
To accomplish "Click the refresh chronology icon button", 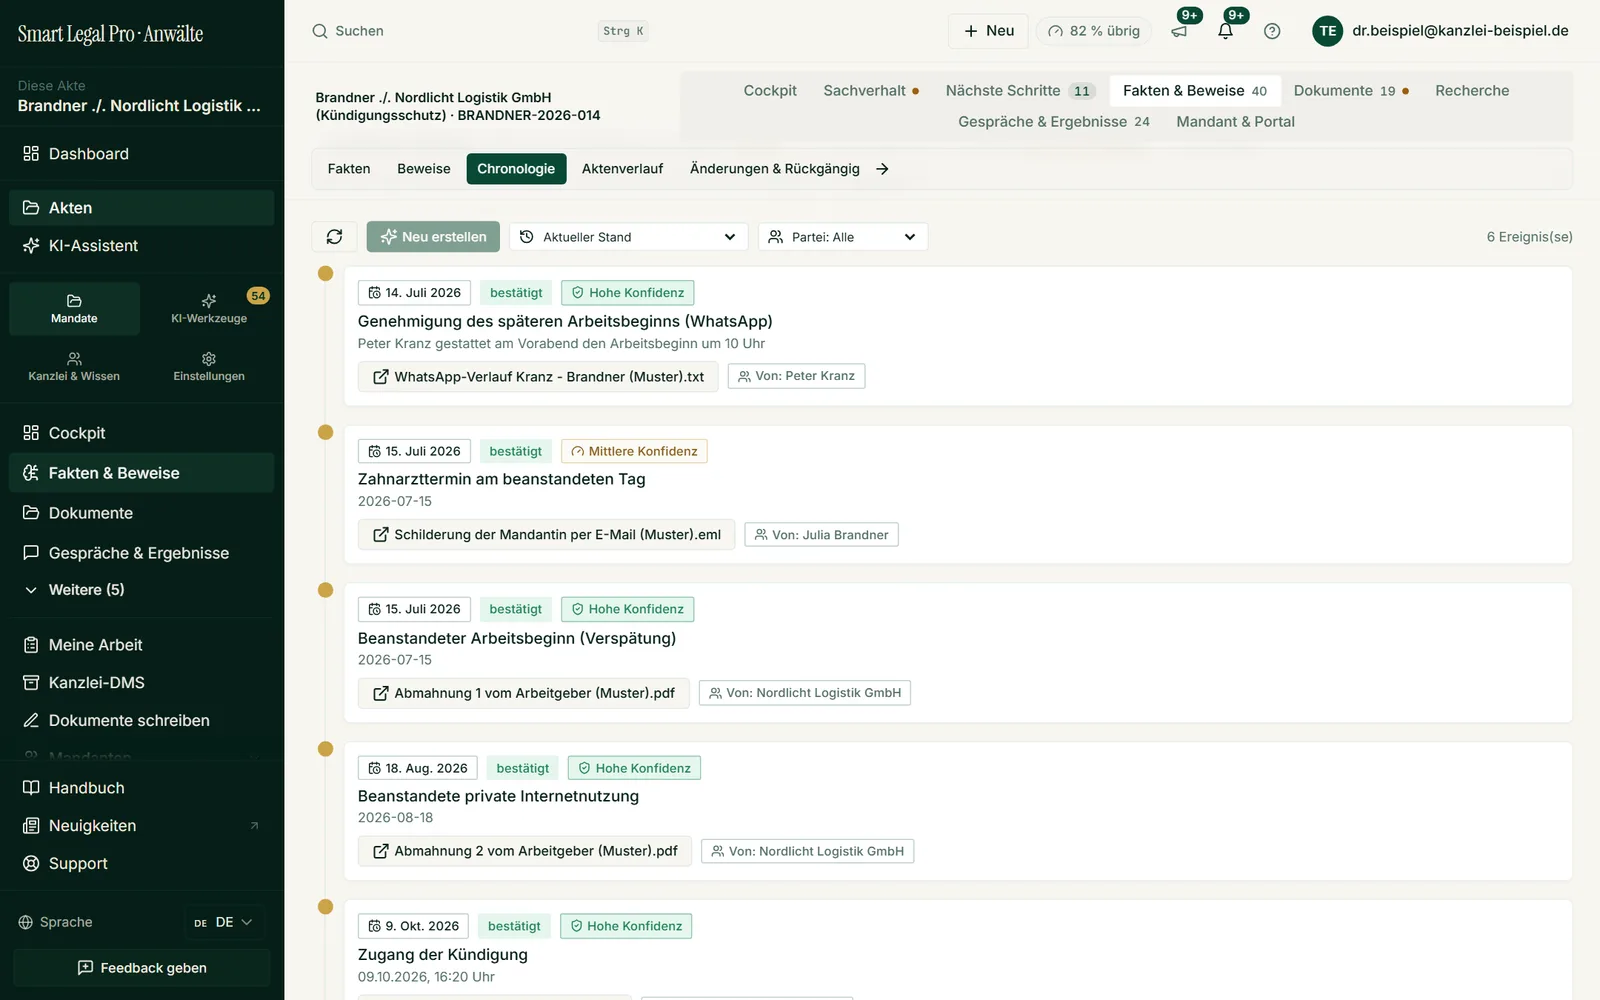I will click(x=334, y=237).
